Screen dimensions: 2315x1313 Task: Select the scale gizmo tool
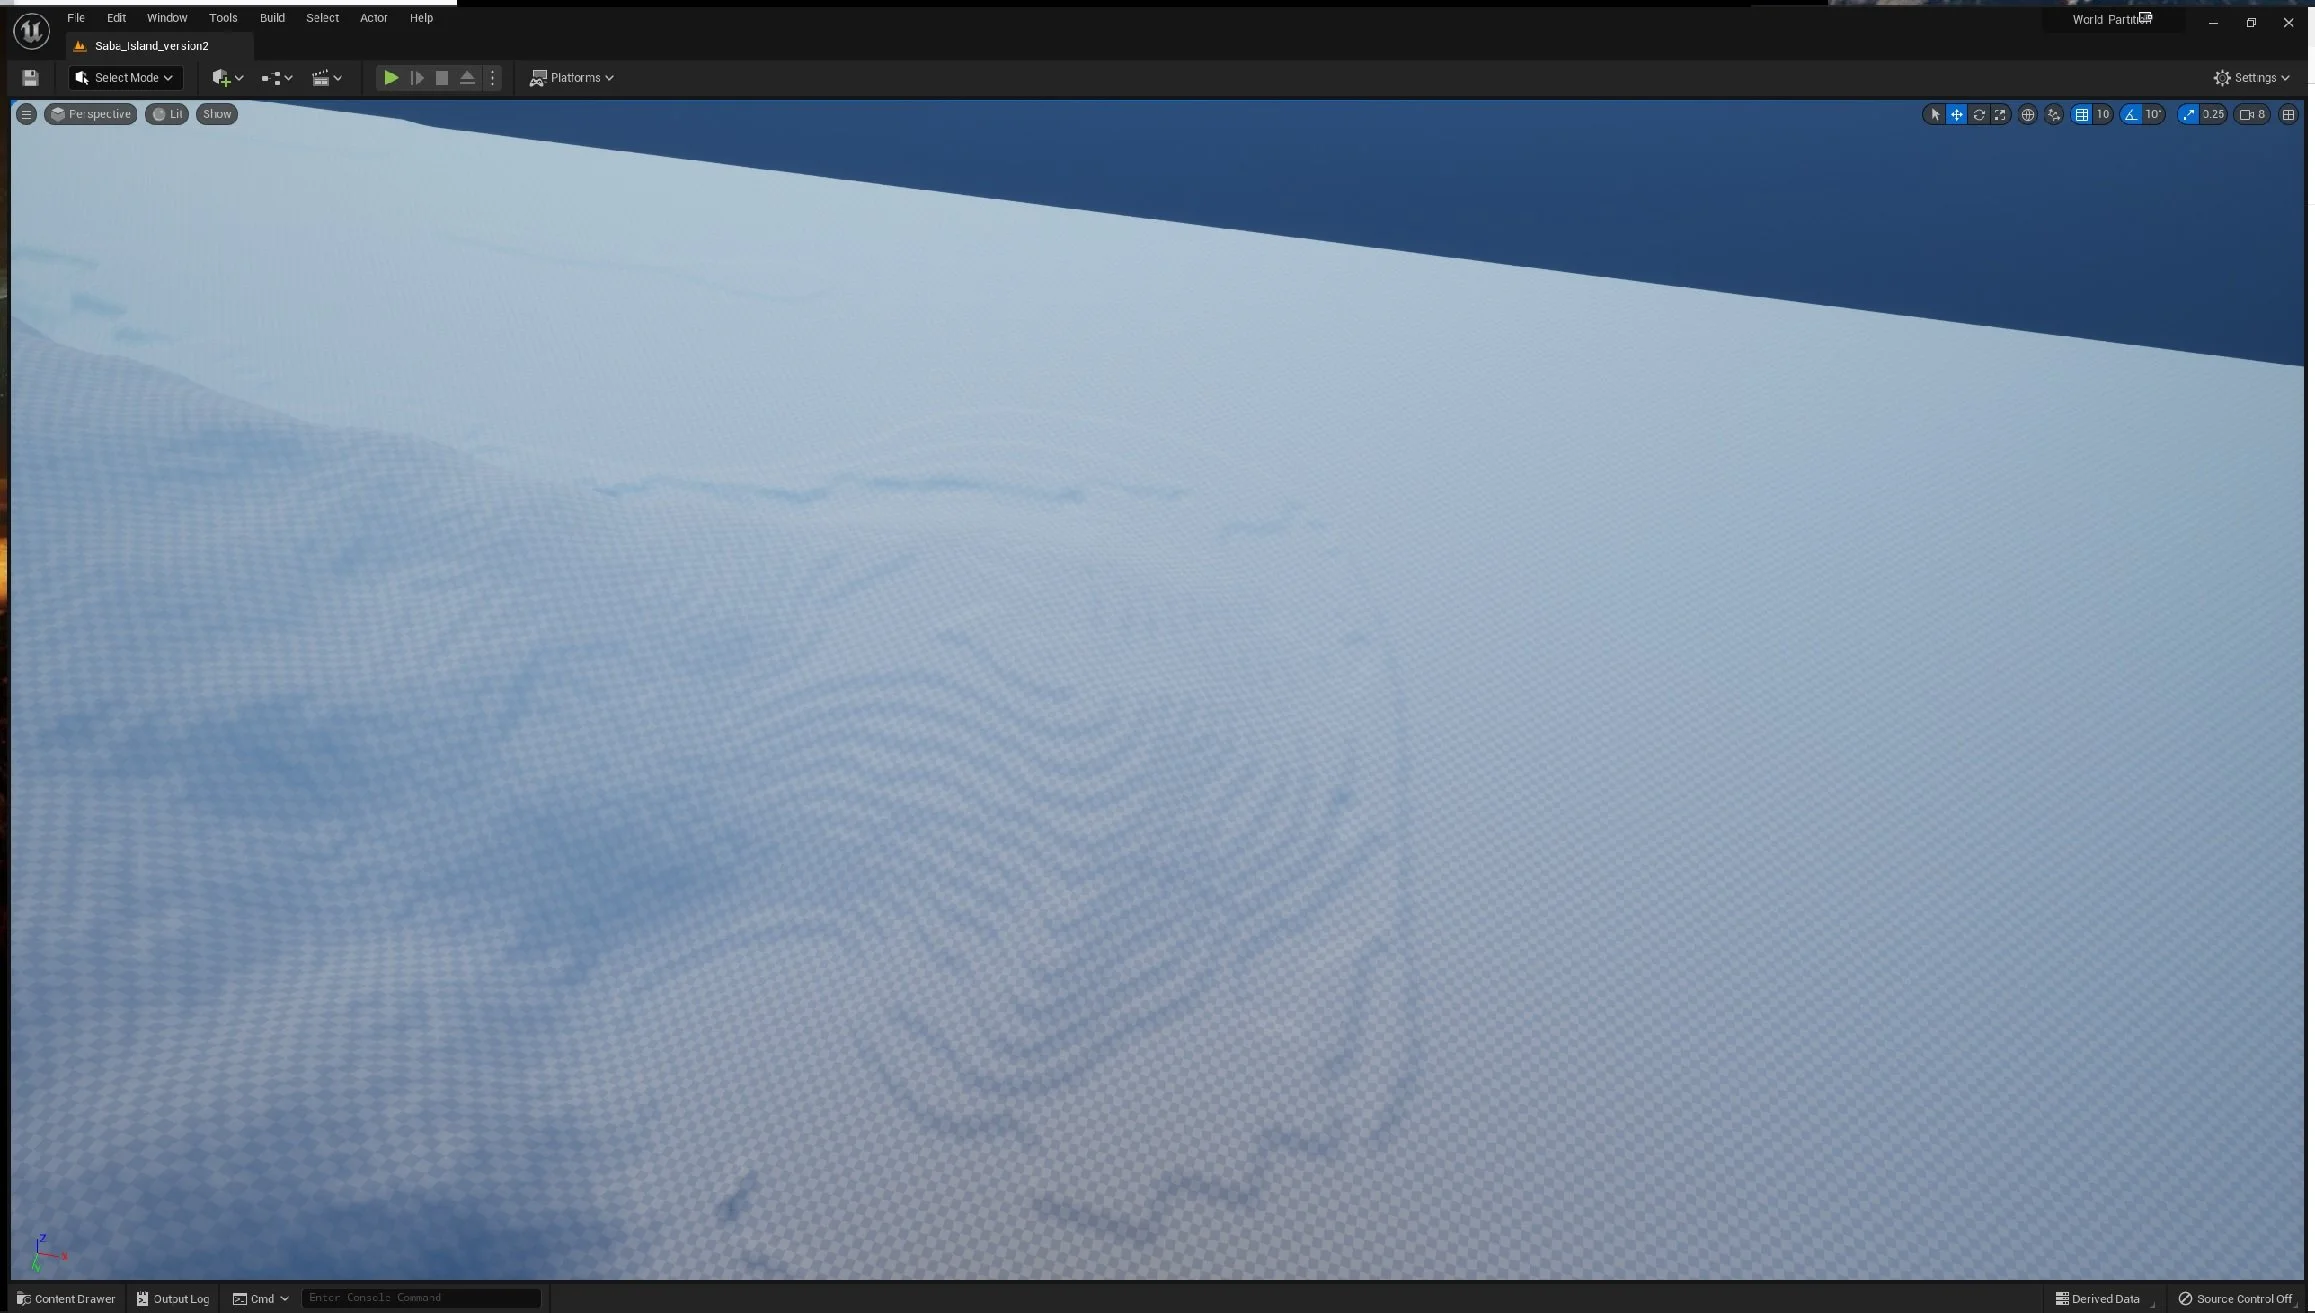2000,115
